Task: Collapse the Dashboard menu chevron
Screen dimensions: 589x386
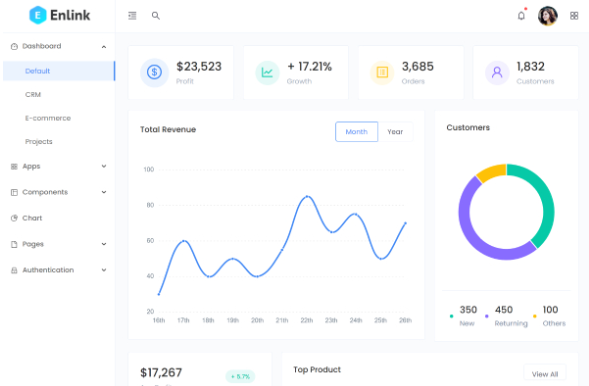Action: (x=104, y=47)
